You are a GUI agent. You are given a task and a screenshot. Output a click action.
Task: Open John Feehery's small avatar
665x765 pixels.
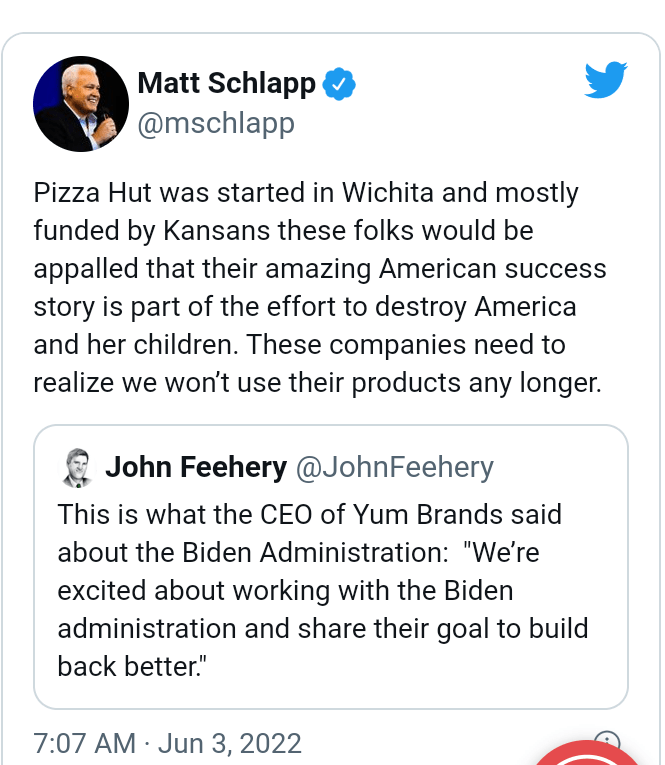77,468
